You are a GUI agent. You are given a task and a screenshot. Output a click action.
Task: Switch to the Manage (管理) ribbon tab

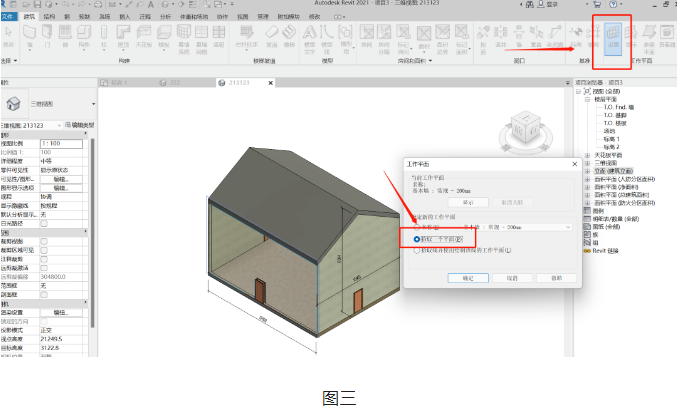coord(263,17)
